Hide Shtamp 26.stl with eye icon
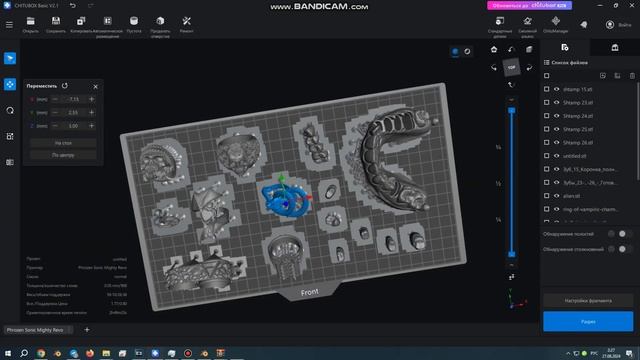Viewport: 640px width, 360px height. click(x=556, y=143)
